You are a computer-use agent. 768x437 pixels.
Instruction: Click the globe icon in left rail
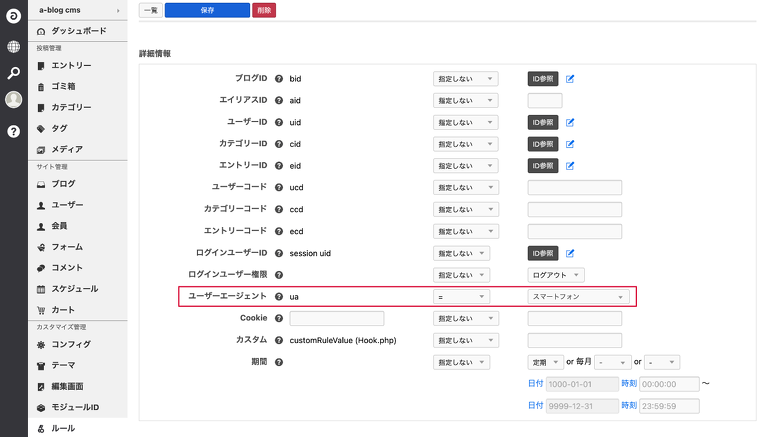point(13,46)
